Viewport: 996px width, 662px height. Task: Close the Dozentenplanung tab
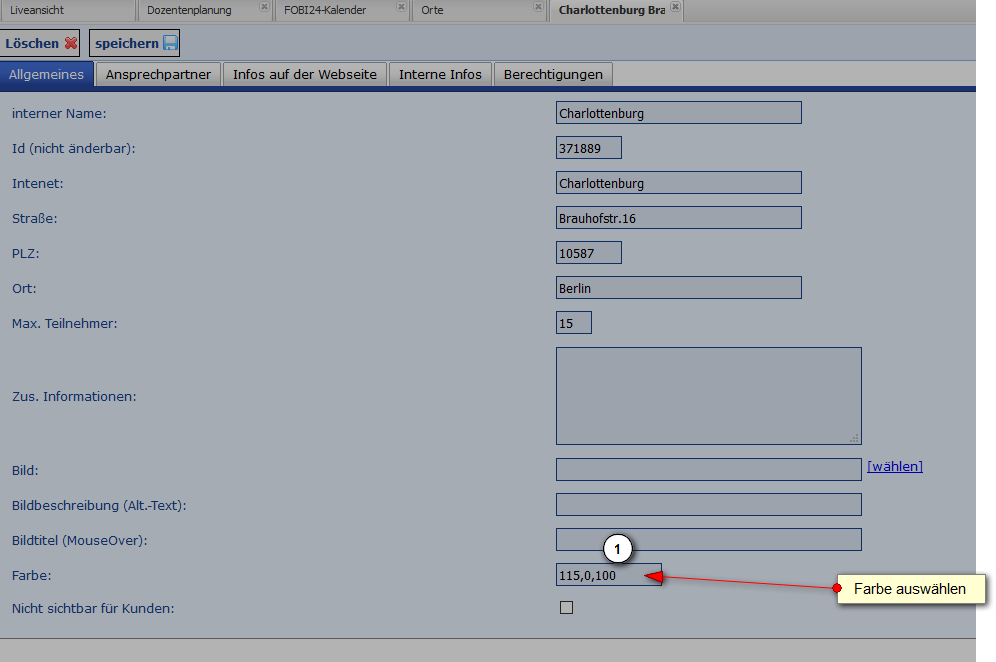click(x=264, y=7)
